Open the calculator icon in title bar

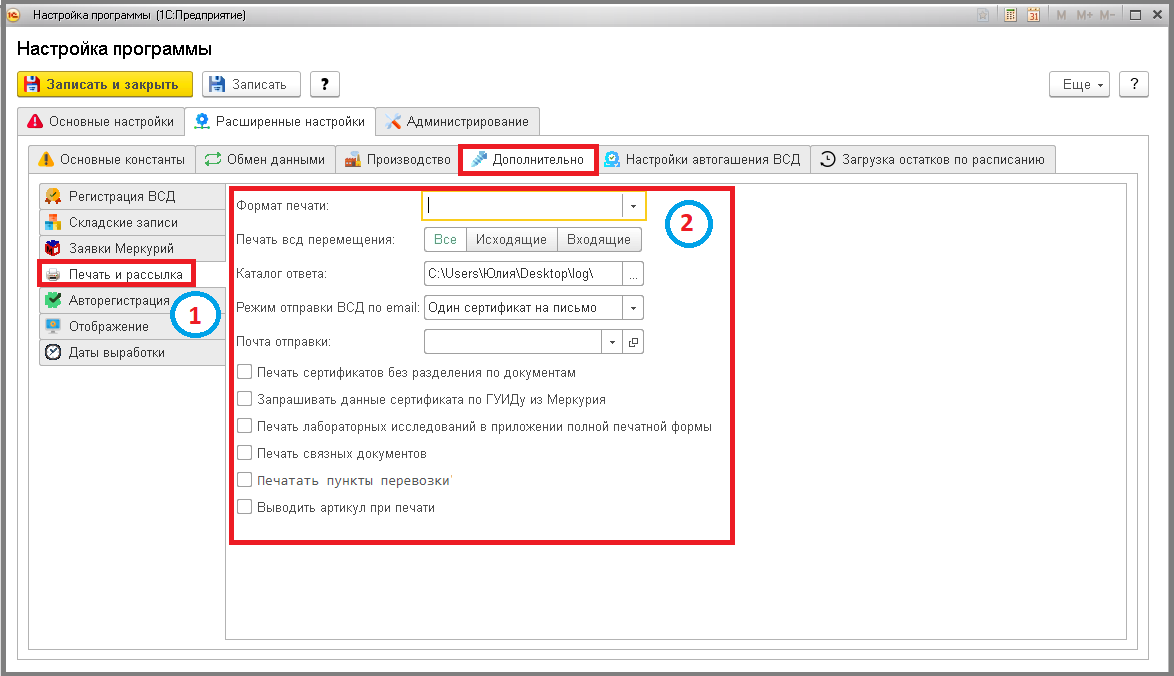point(1010,15)
